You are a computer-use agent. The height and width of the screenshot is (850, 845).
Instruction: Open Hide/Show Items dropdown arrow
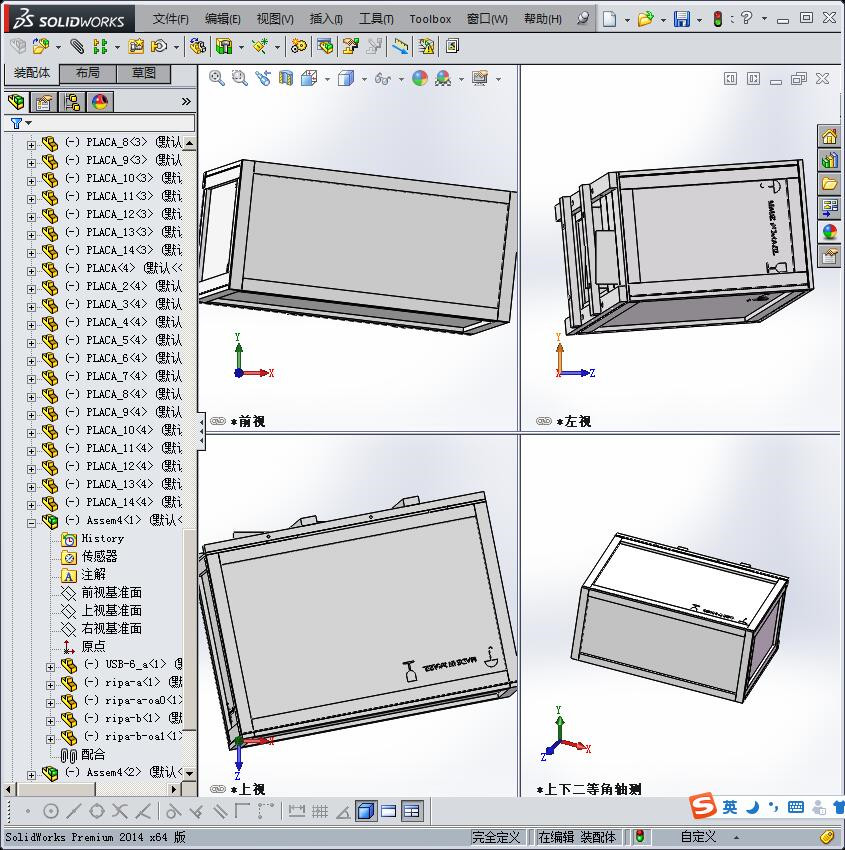point(401,79)
